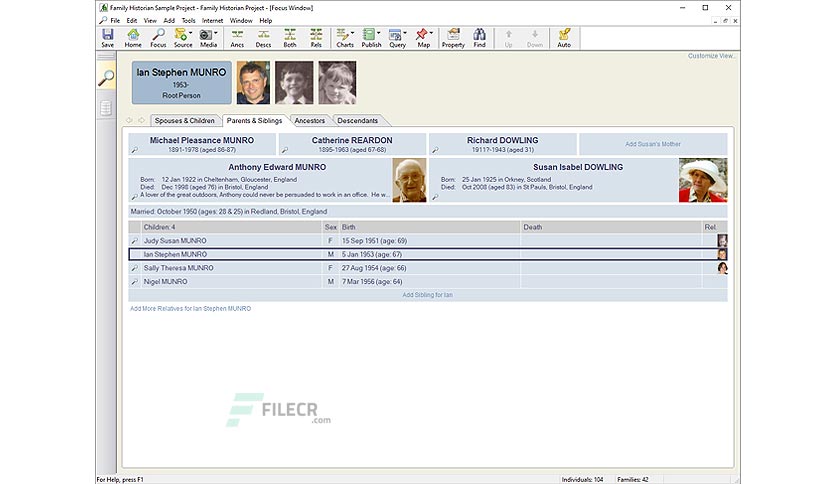Click Add Sibling for Ian link

click(x=428, y=295)
